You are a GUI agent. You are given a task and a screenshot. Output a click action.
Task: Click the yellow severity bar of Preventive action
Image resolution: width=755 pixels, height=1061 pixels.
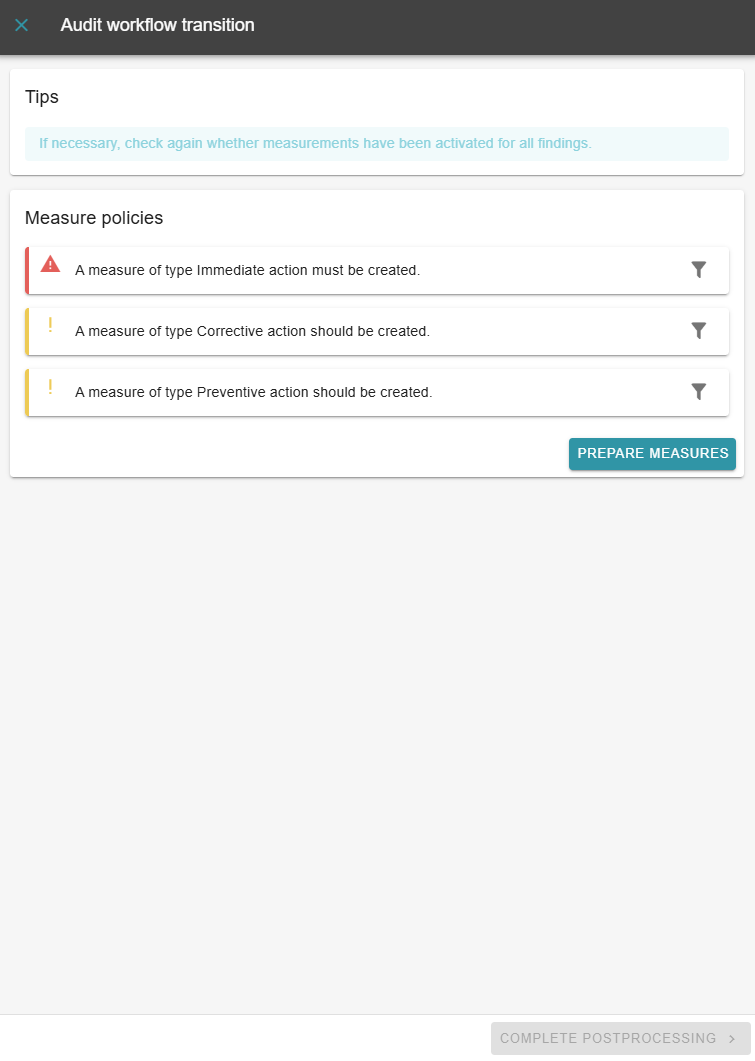click(27, 392)
